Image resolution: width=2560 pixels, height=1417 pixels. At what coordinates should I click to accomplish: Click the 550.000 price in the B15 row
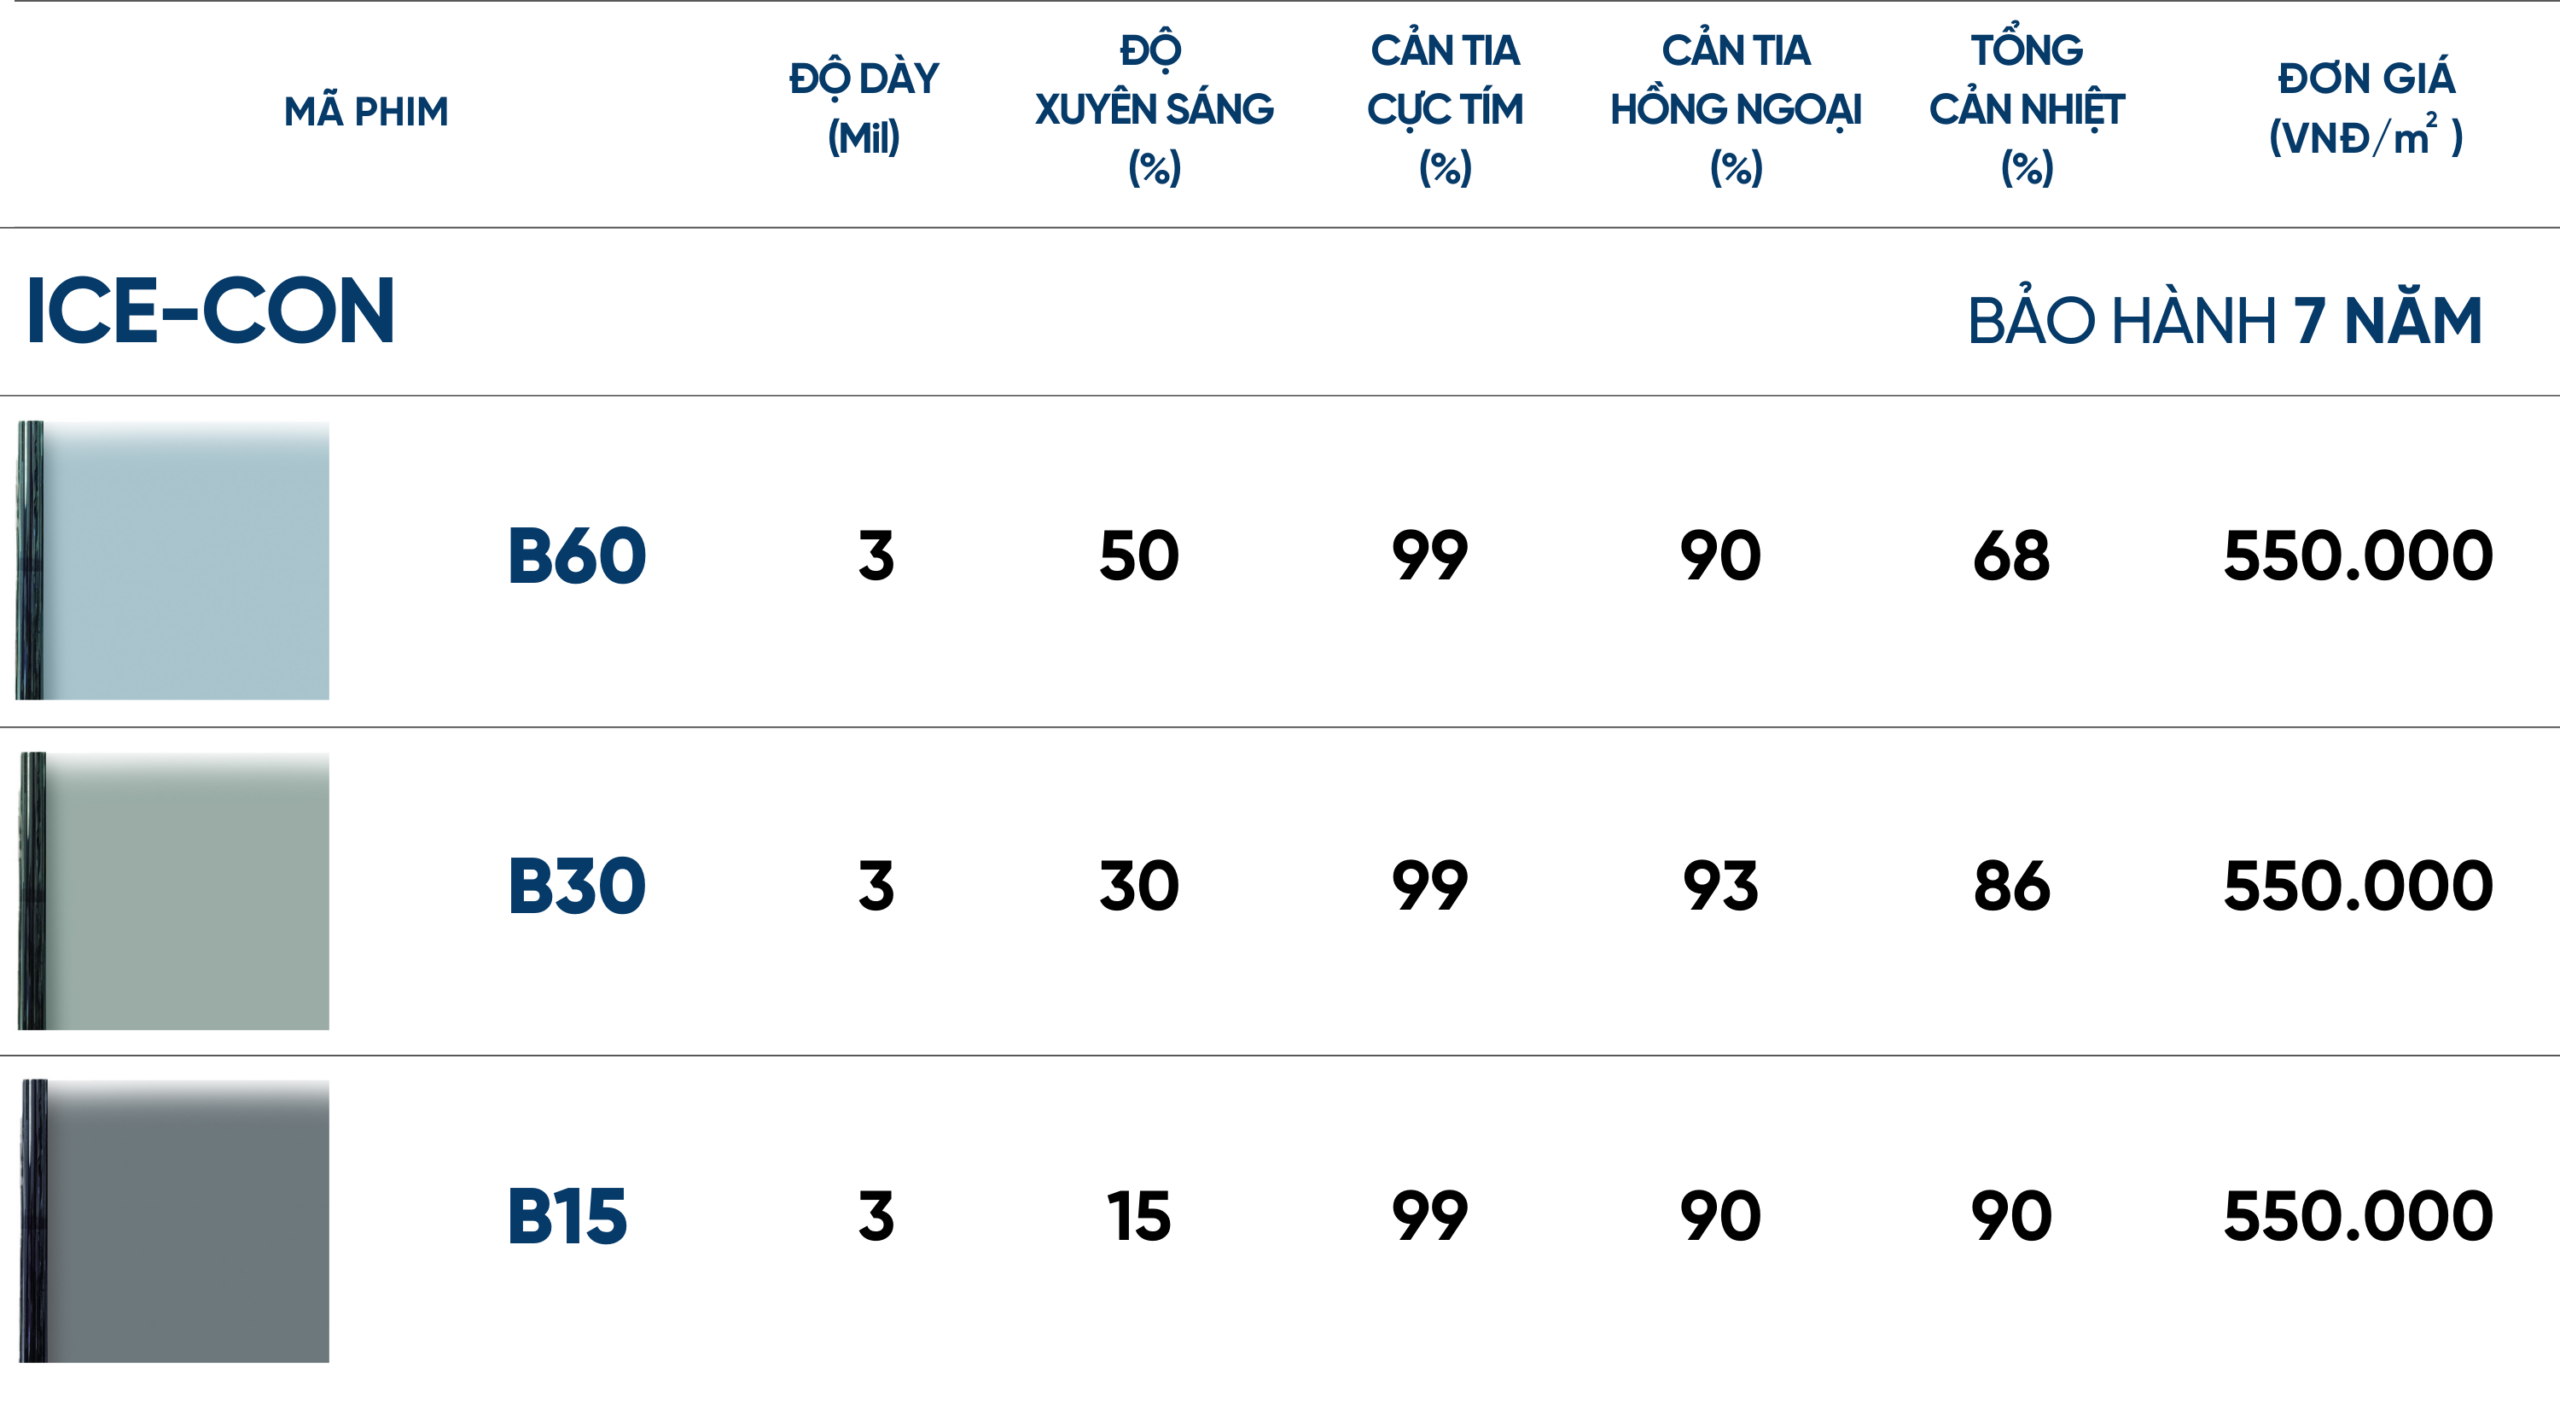point(2358,1217)
